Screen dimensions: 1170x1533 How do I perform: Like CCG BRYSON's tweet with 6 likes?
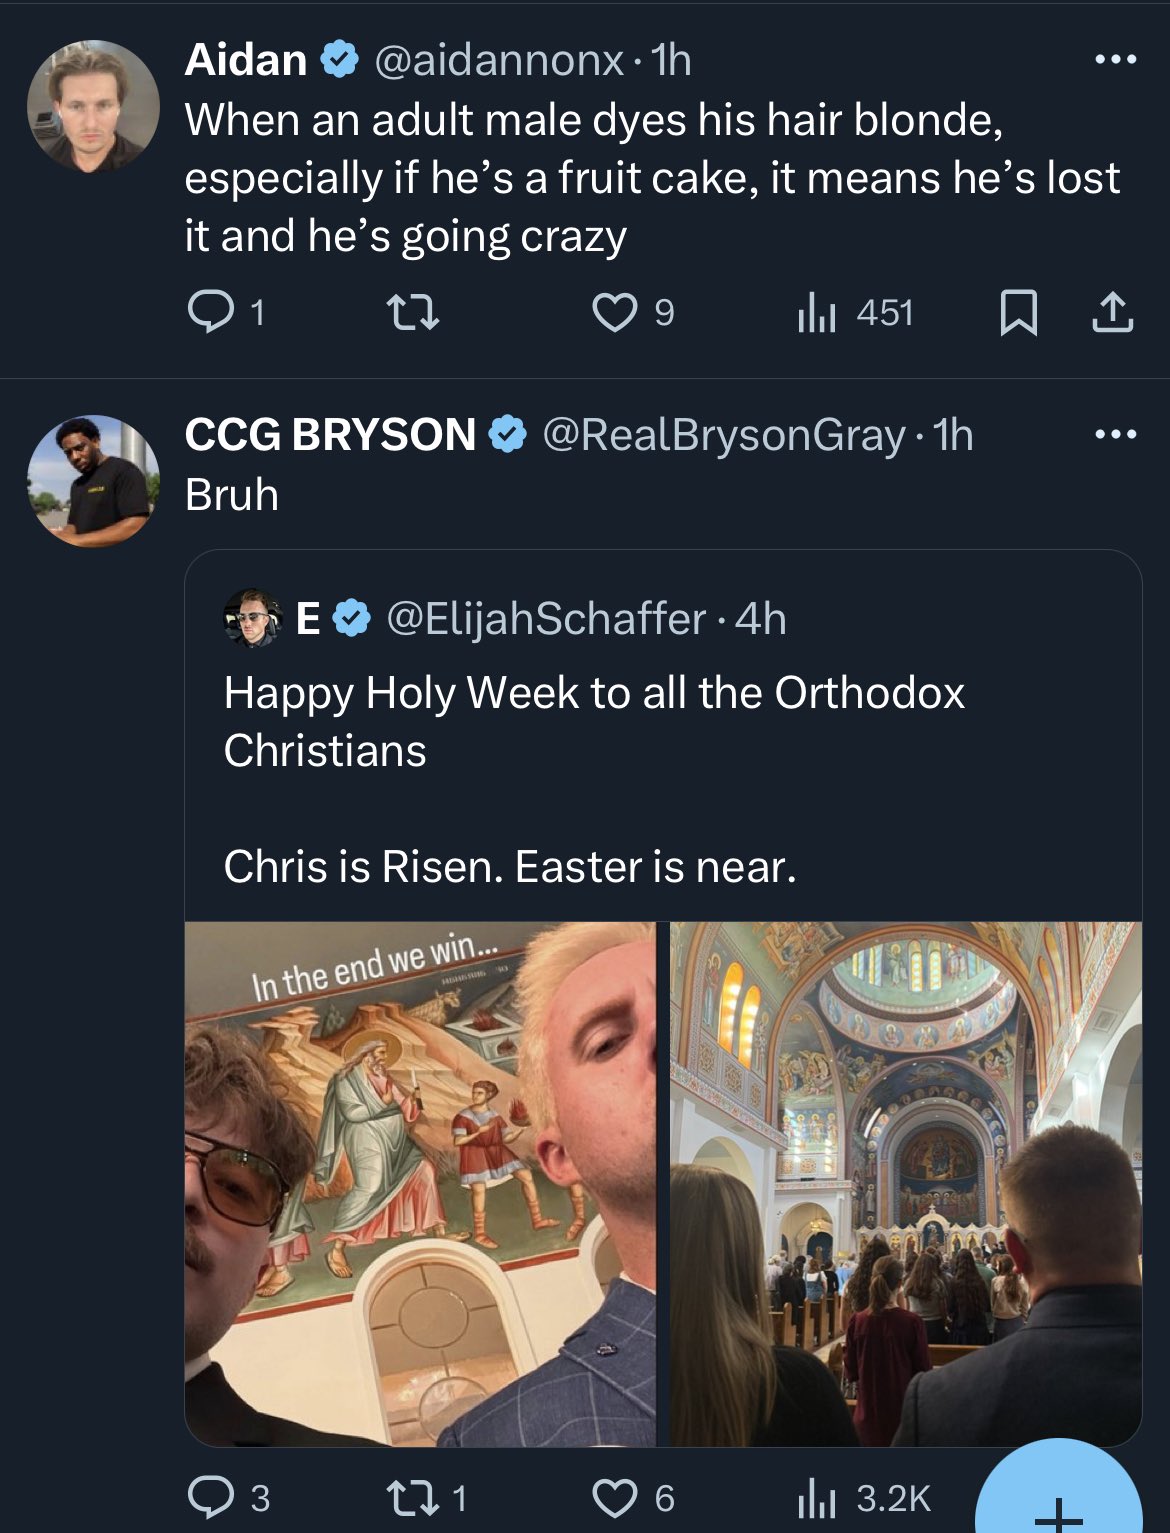(633, 1497)
